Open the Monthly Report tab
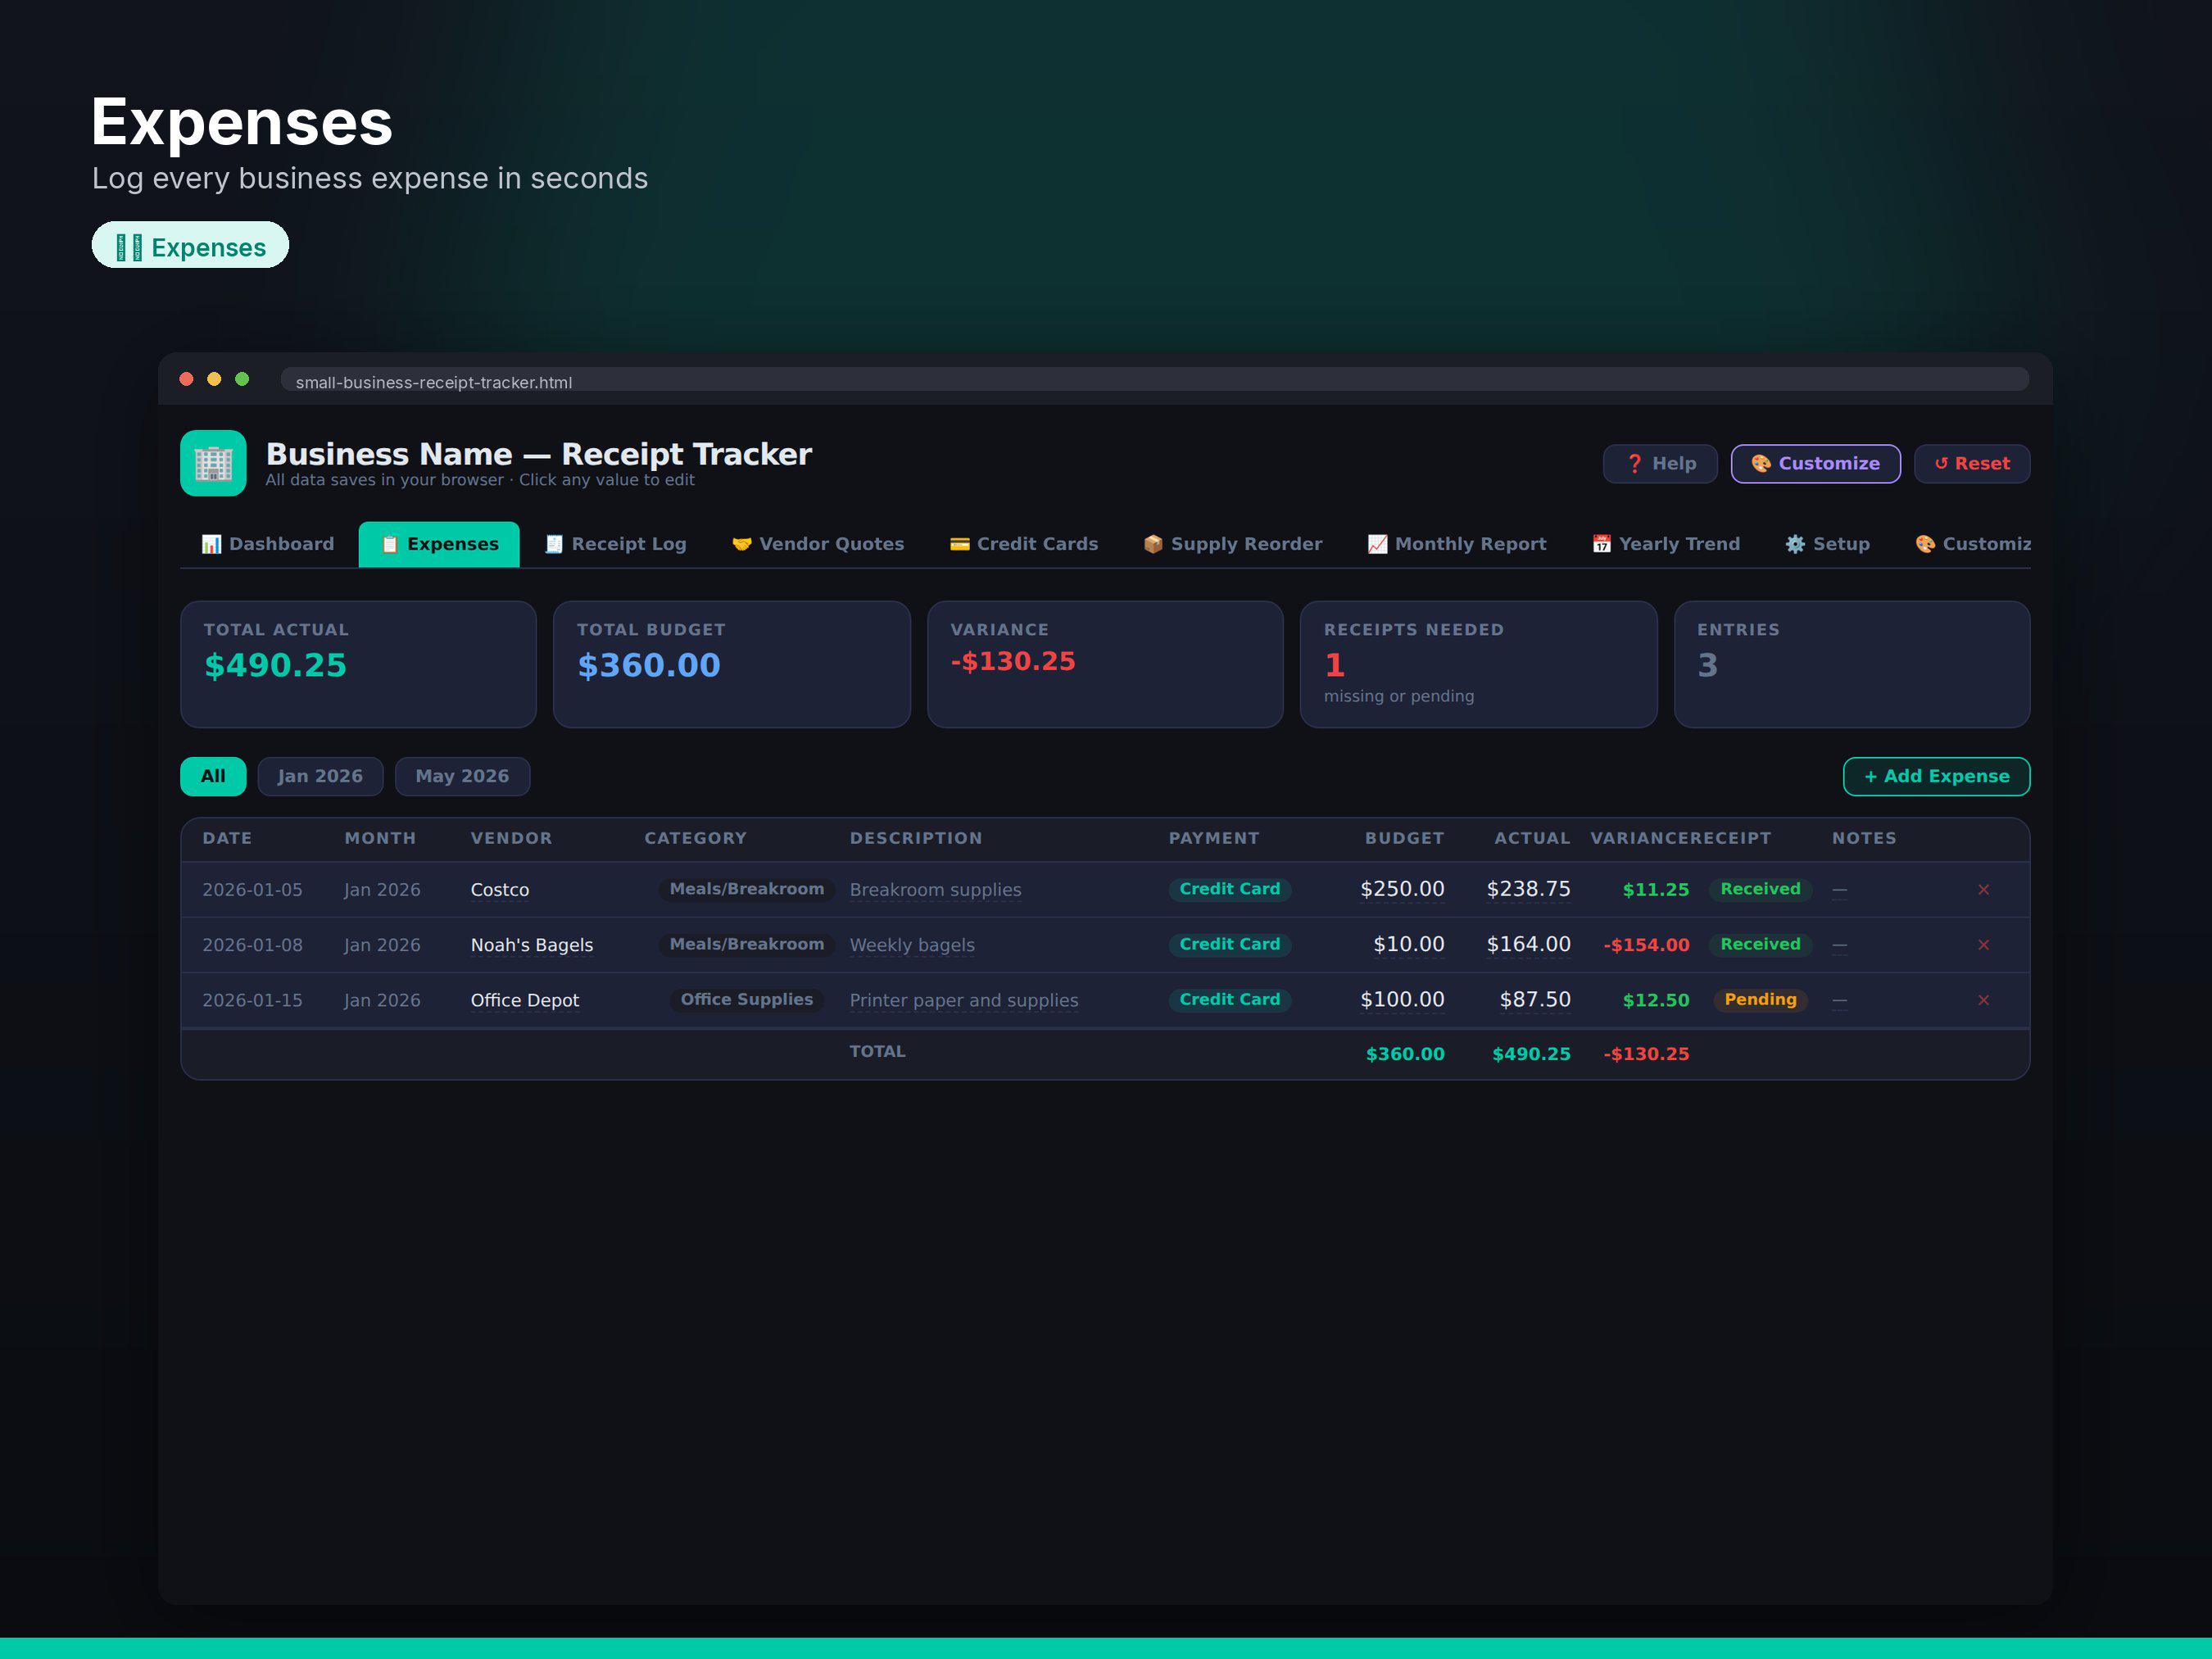This screenshot has width=2212, height=1659. point(1457,544)
